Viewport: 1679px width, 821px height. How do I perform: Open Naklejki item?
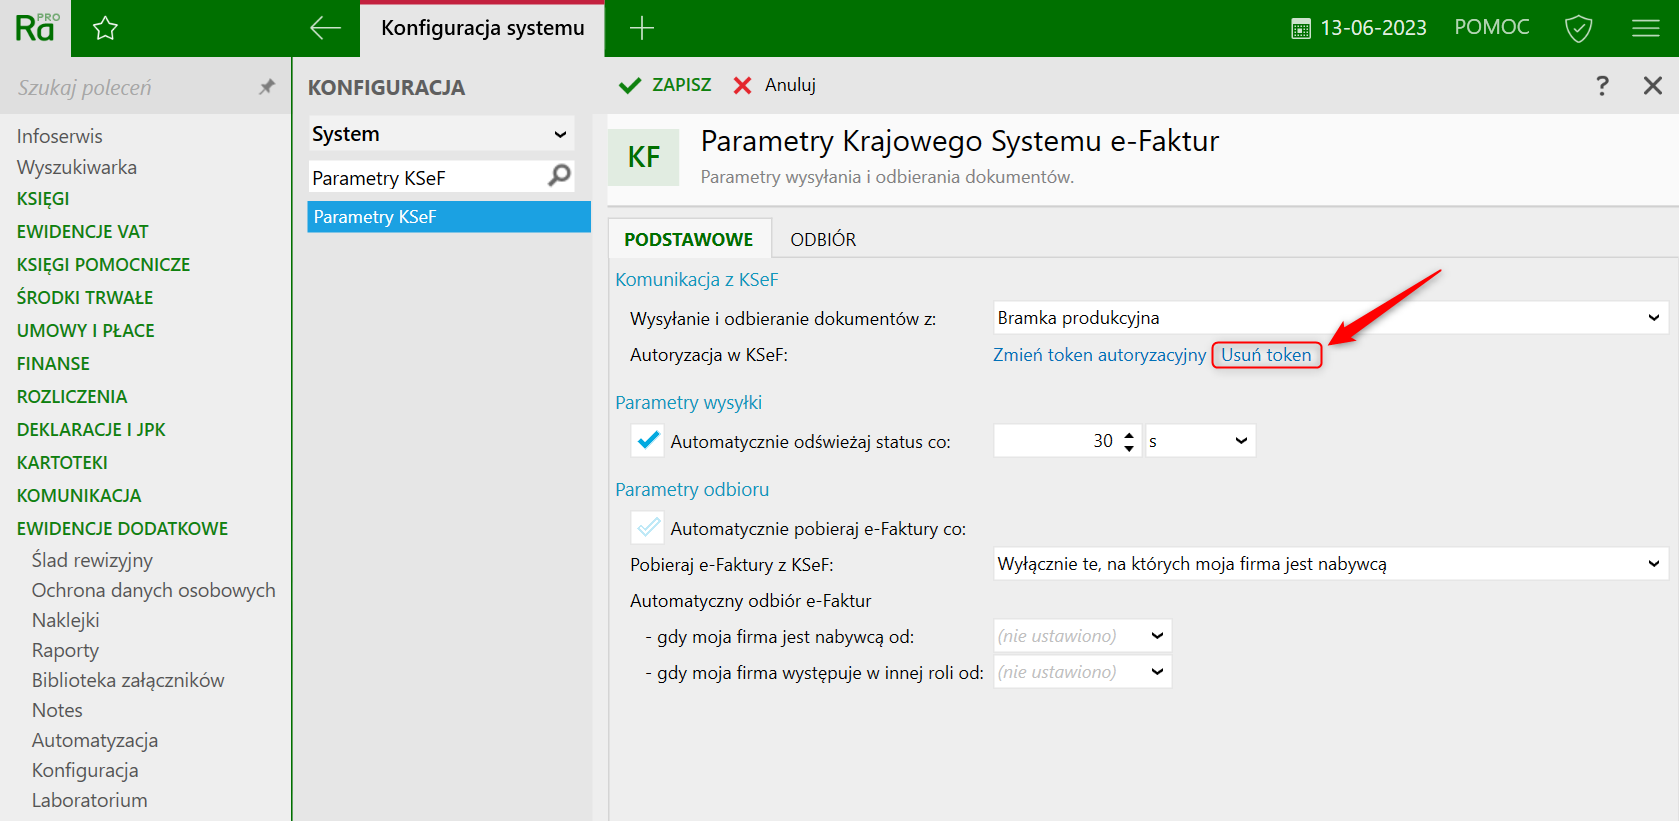[x=65, y=620]
